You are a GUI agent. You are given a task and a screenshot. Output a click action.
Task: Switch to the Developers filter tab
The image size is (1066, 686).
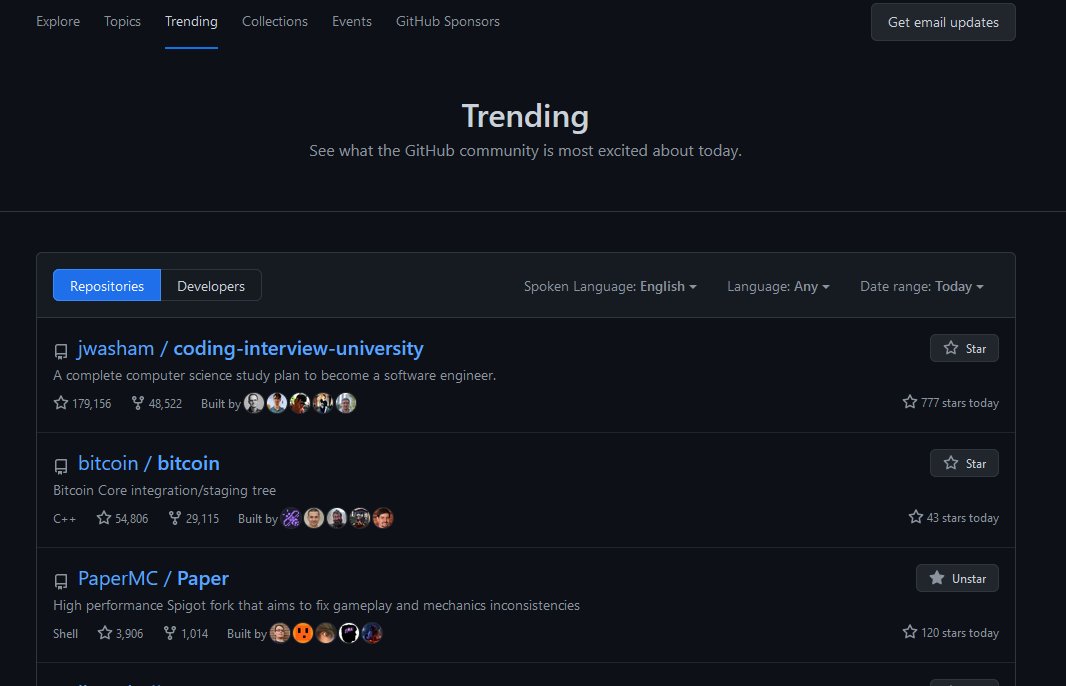point(211,286)
